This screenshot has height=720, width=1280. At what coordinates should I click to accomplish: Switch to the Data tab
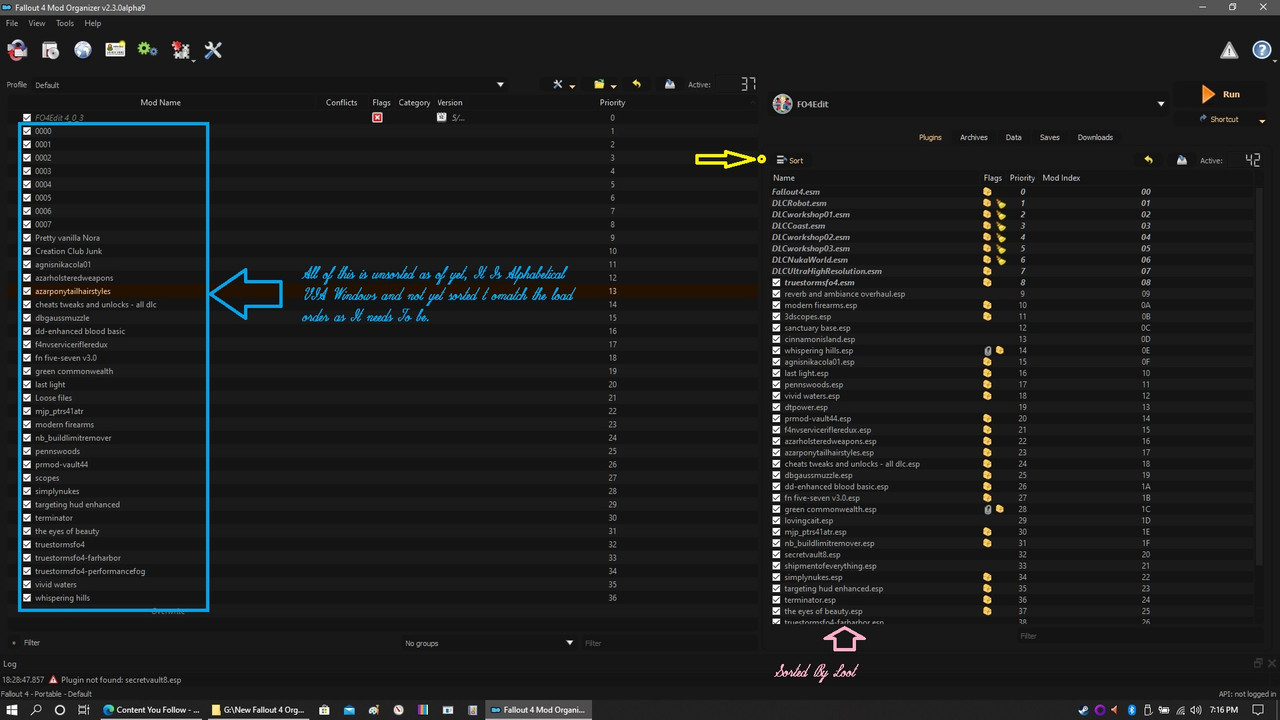[1013, 137]
